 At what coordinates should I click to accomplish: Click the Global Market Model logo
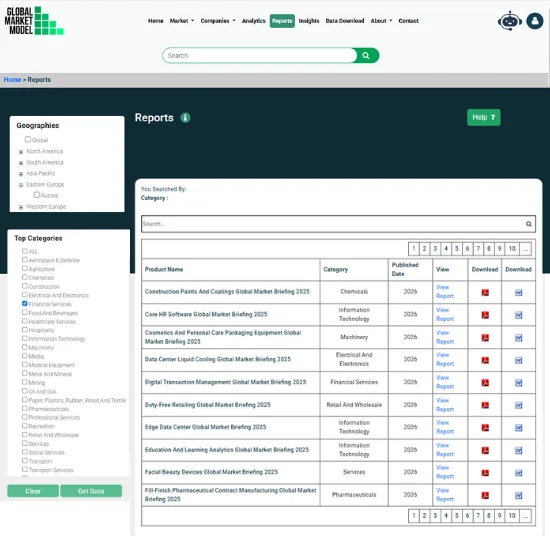34,21
